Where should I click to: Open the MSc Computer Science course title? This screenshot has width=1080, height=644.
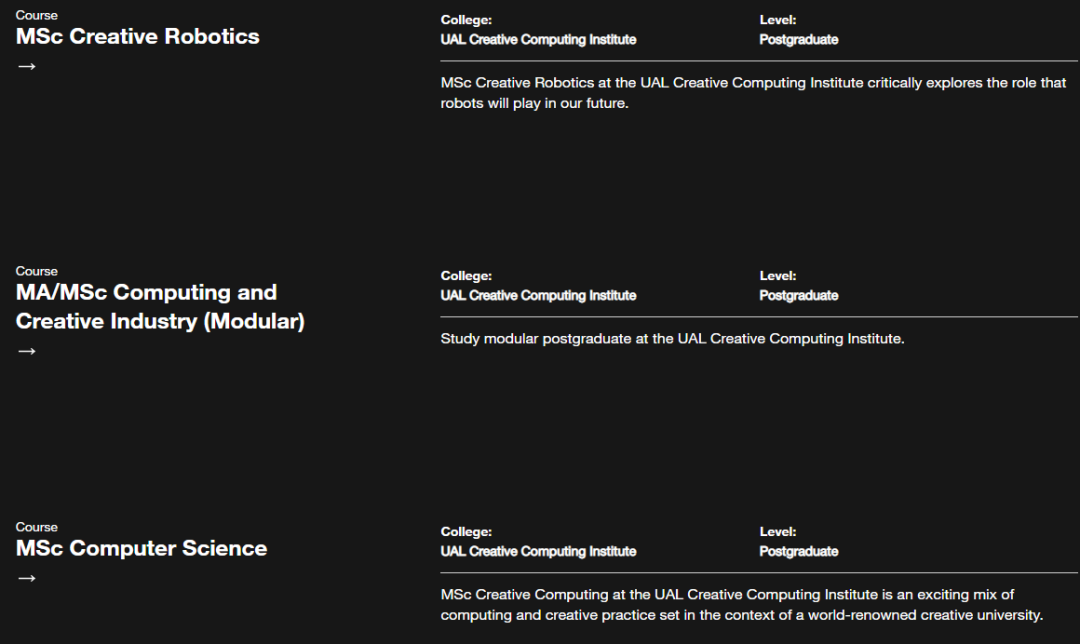141,548
